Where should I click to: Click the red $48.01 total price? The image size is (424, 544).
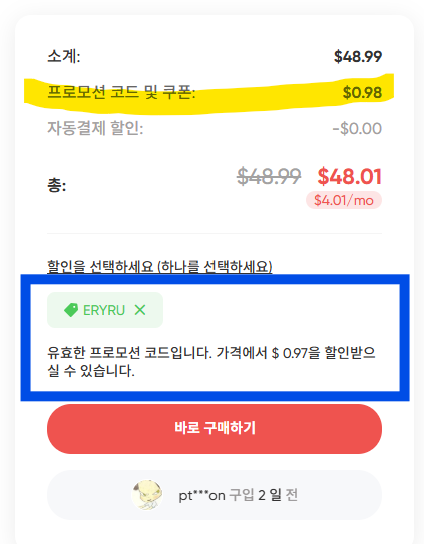(x=349, y=176)
